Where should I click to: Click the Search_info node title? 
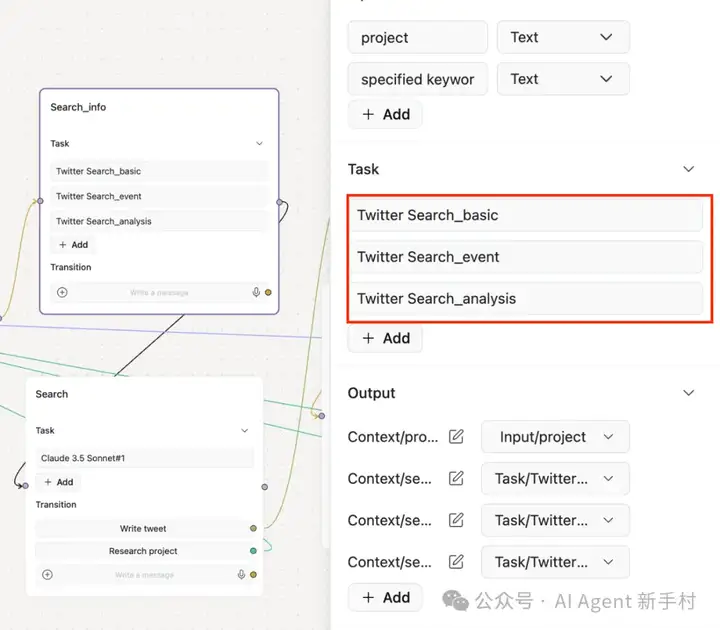(78, 107)
